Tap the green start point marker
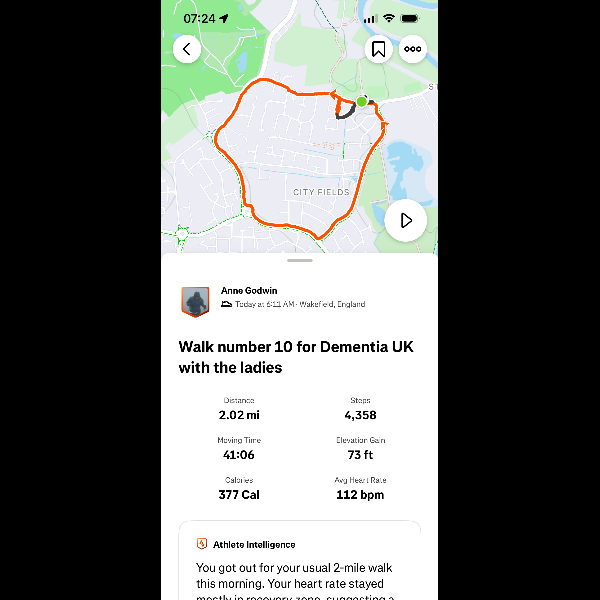 tap(362, 101)
